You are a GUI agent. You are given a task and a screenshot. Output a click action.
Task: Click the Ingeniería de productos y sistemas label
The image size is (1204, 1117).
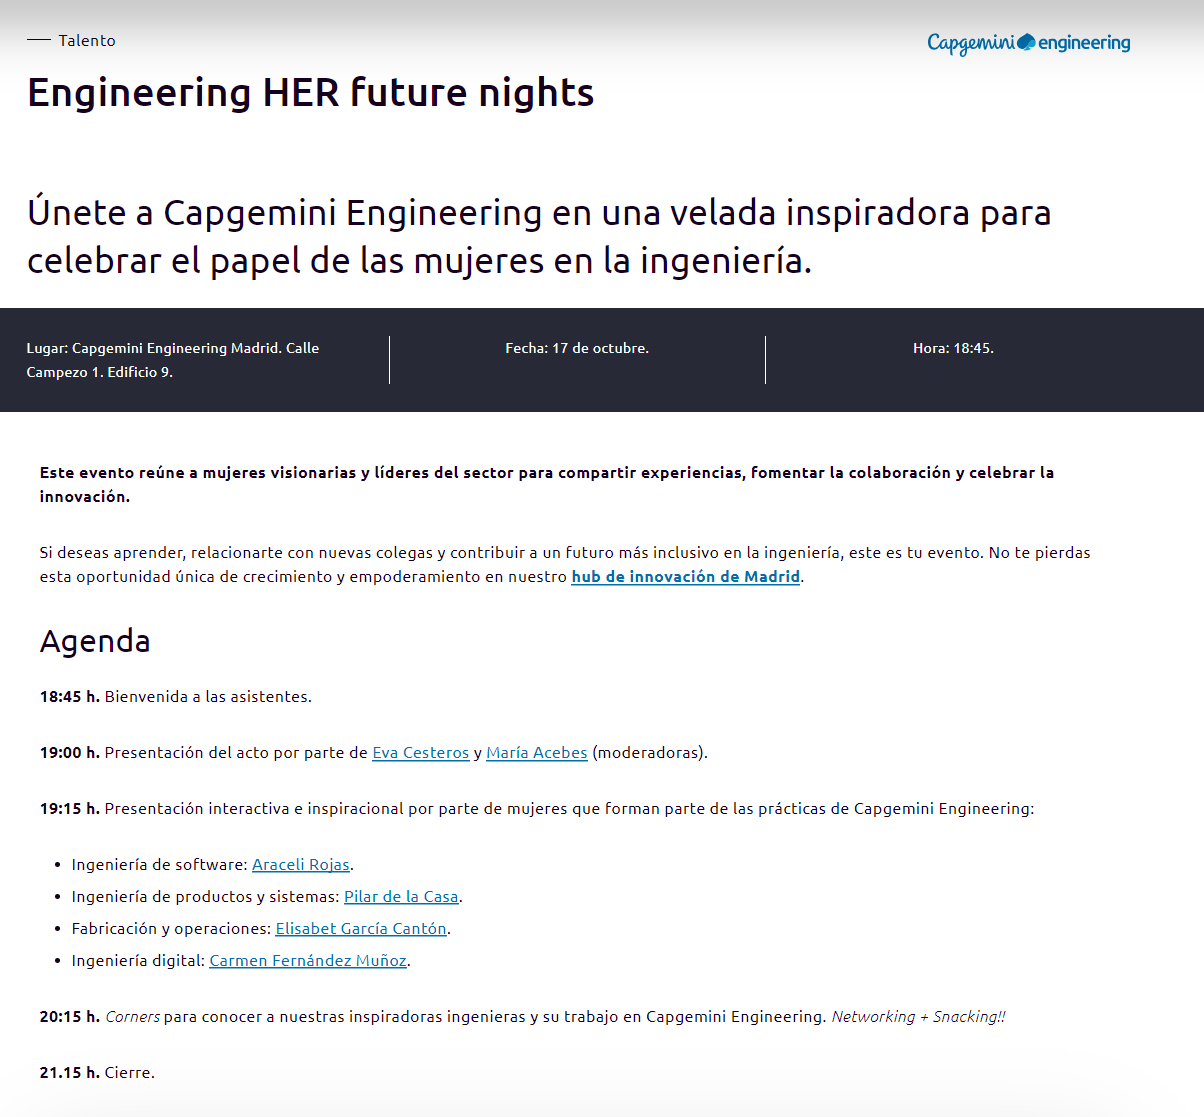[x=205, y=897]
